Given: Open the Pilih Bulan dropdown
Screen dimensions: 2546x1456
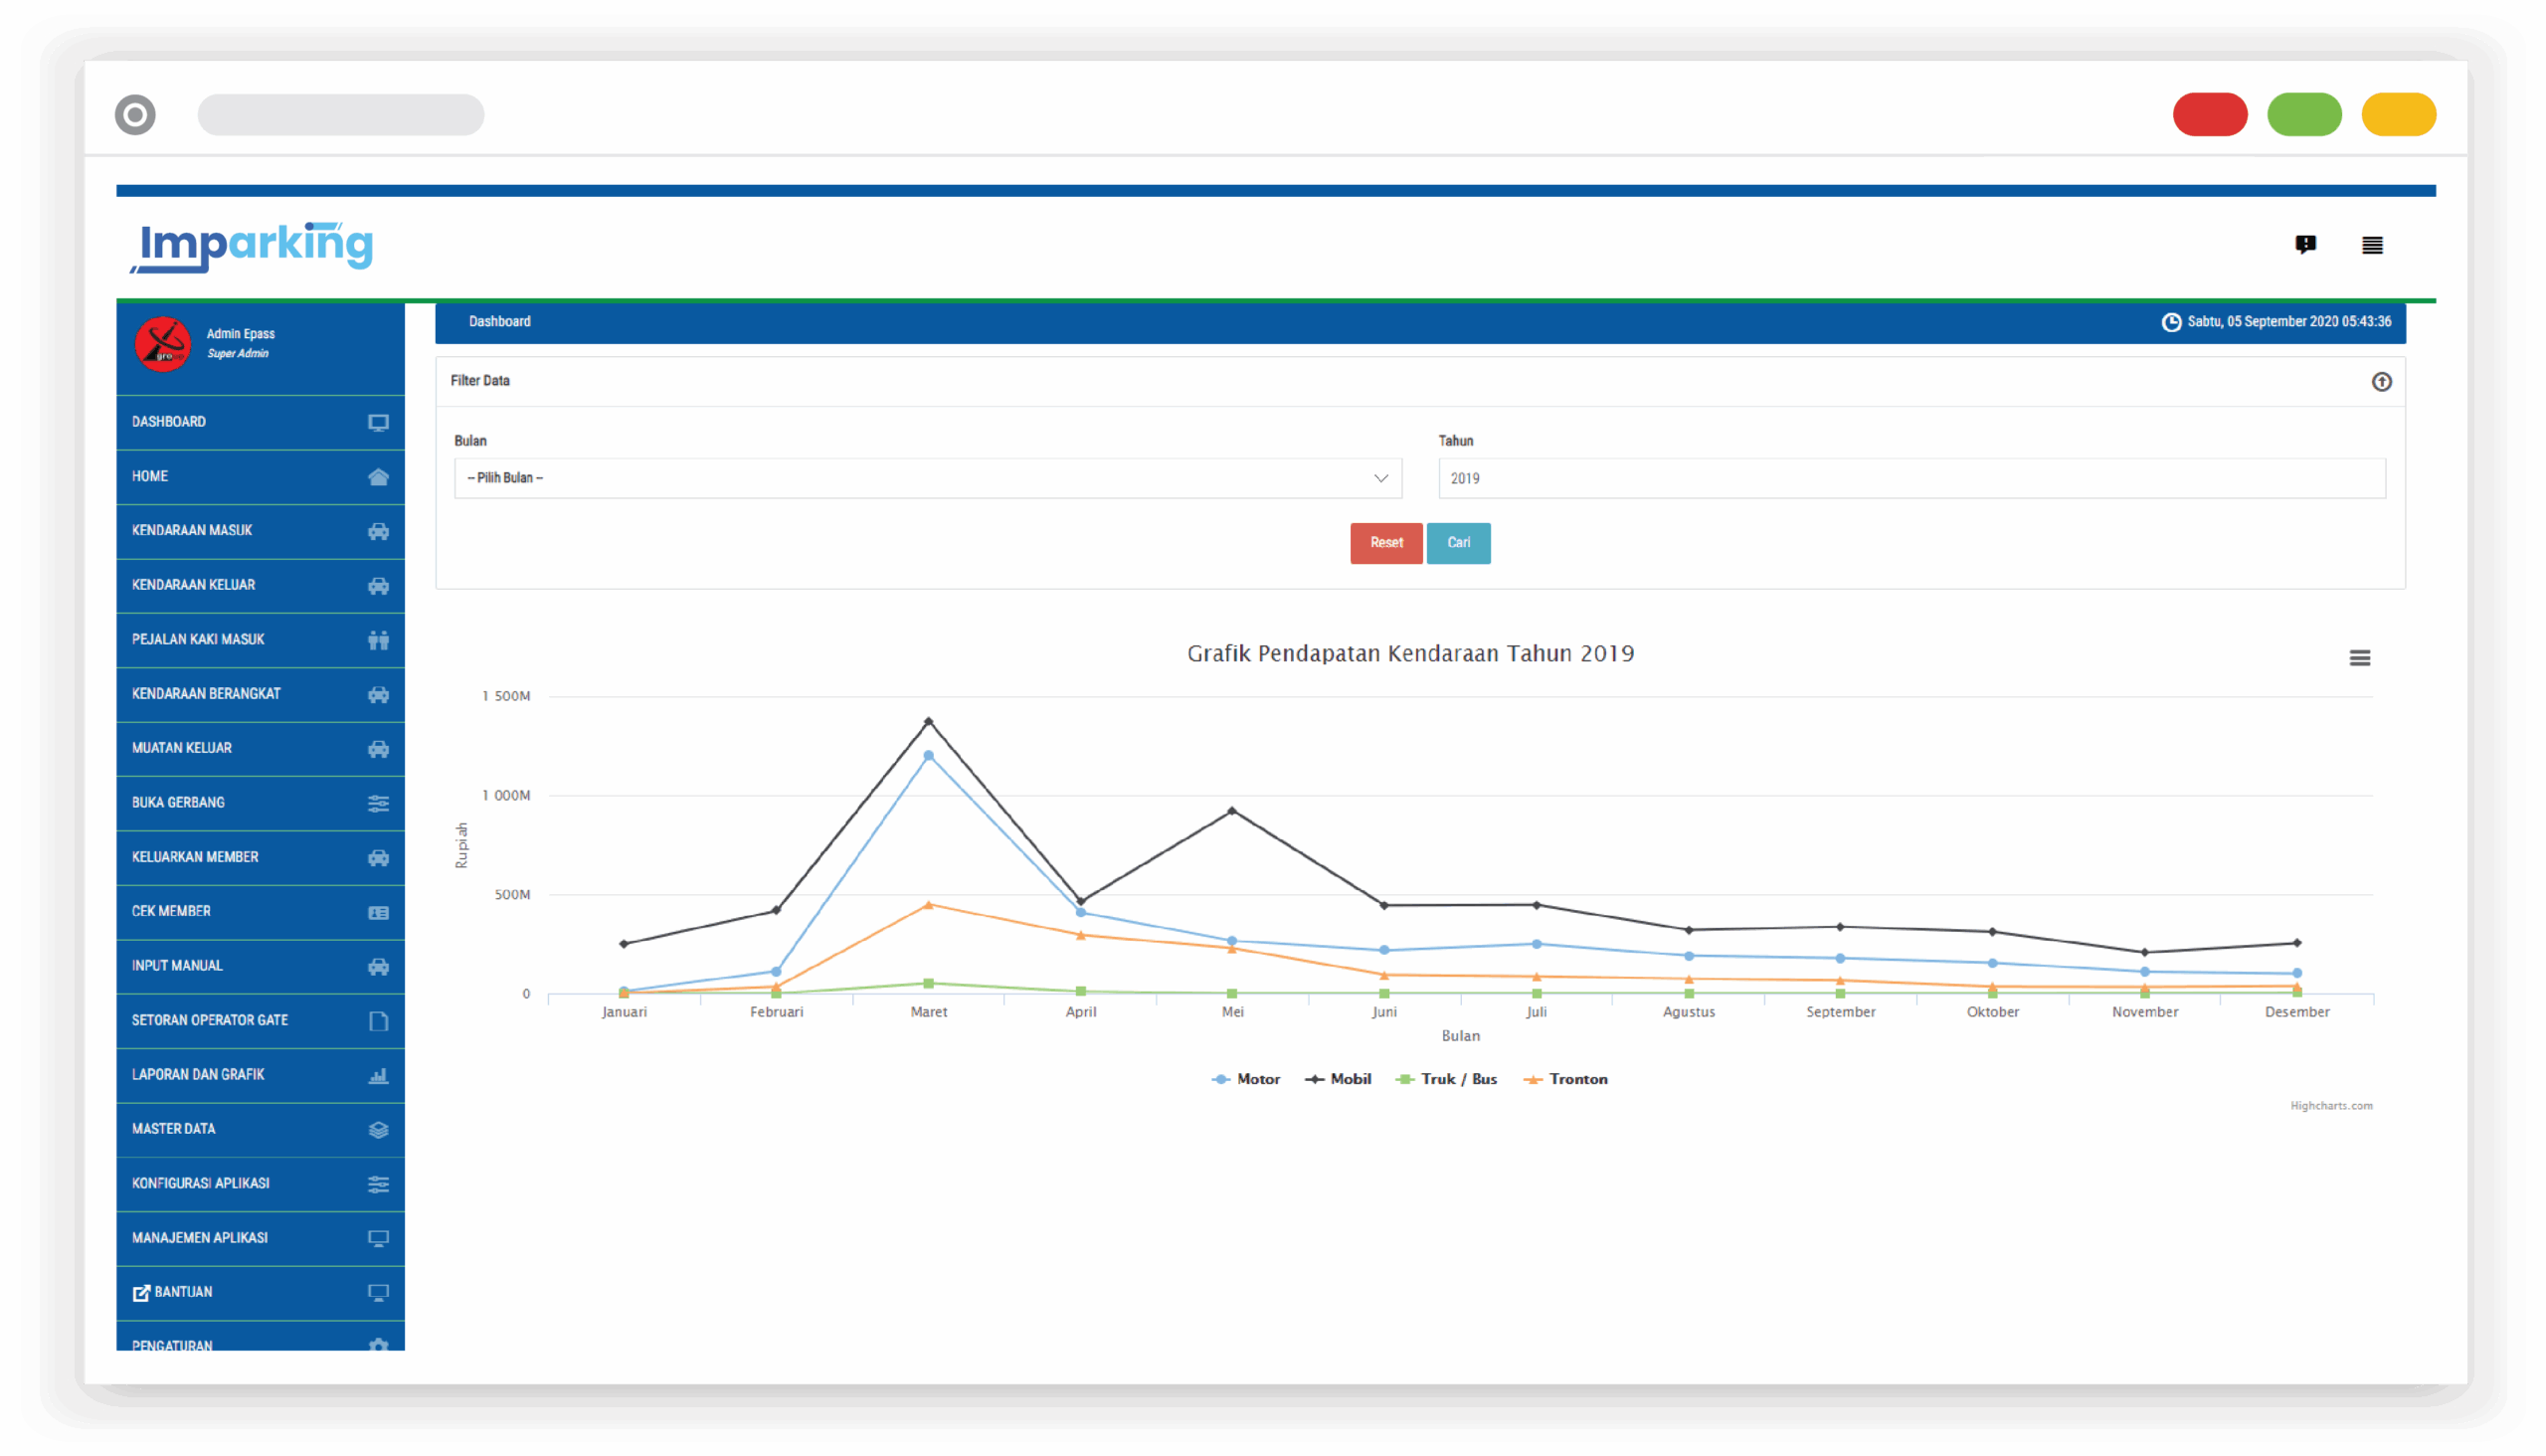Looking at the screenshot, I should [927, 478].
